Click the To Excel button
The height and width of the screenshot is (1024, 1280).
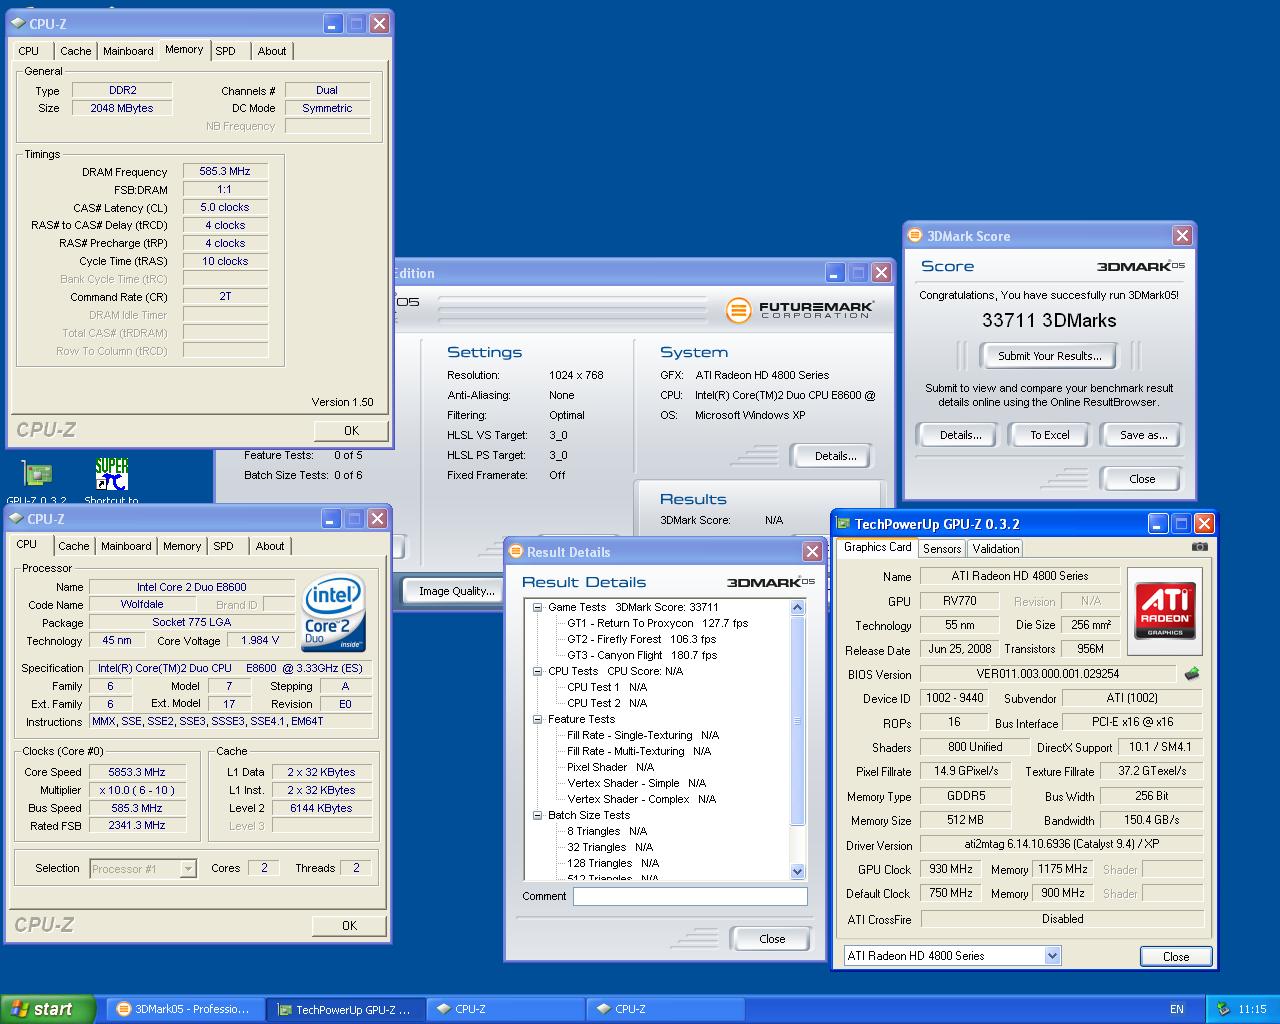(x=1050, y=435)
